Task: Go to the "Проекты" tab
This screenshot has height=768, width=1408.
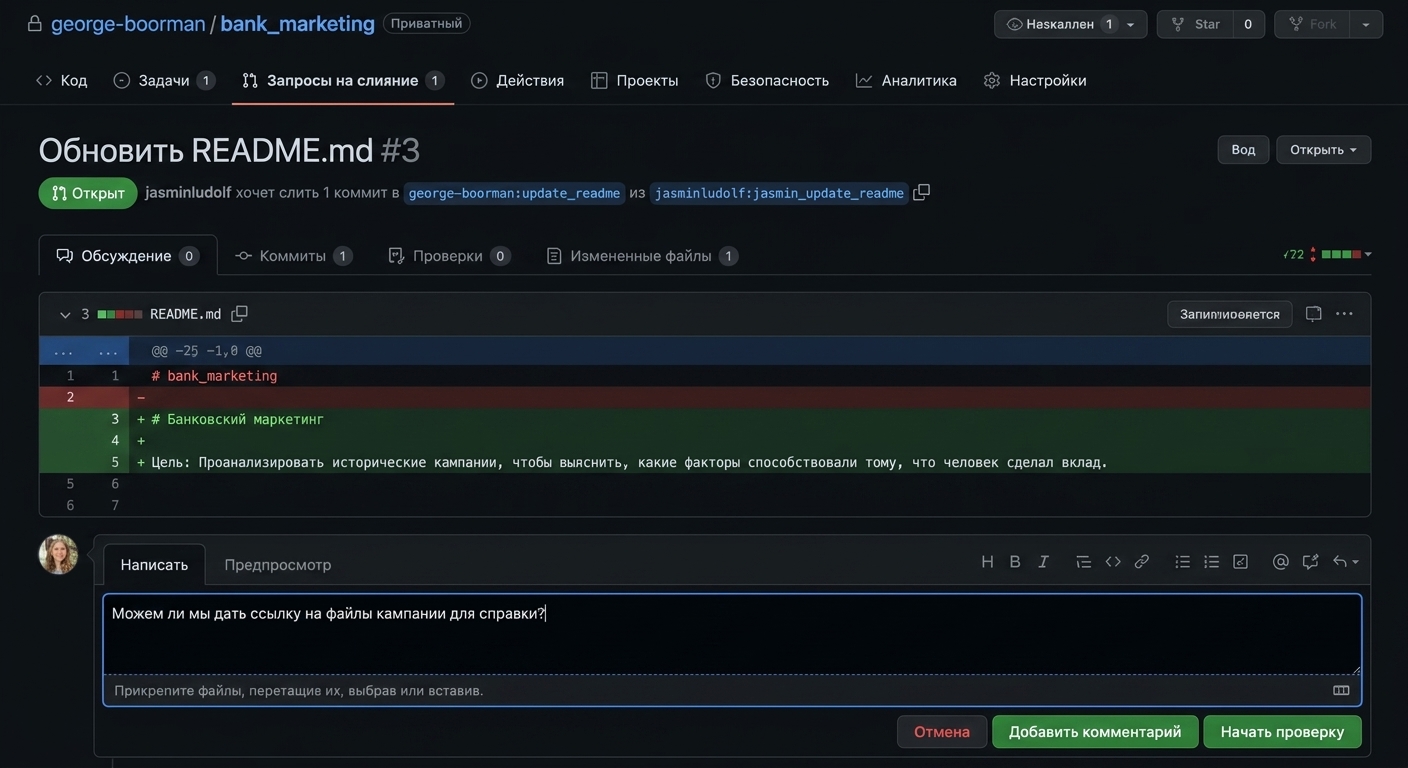Action: [634, 80]
